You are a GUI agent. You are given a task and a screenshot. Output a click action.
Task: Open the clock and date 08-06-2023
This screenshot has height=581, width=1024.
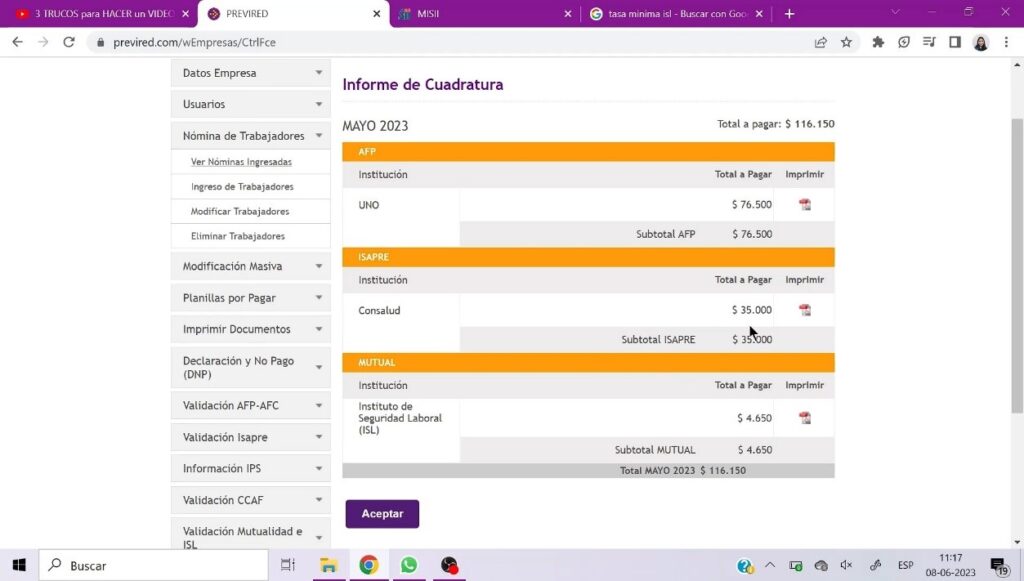point(950,565)
